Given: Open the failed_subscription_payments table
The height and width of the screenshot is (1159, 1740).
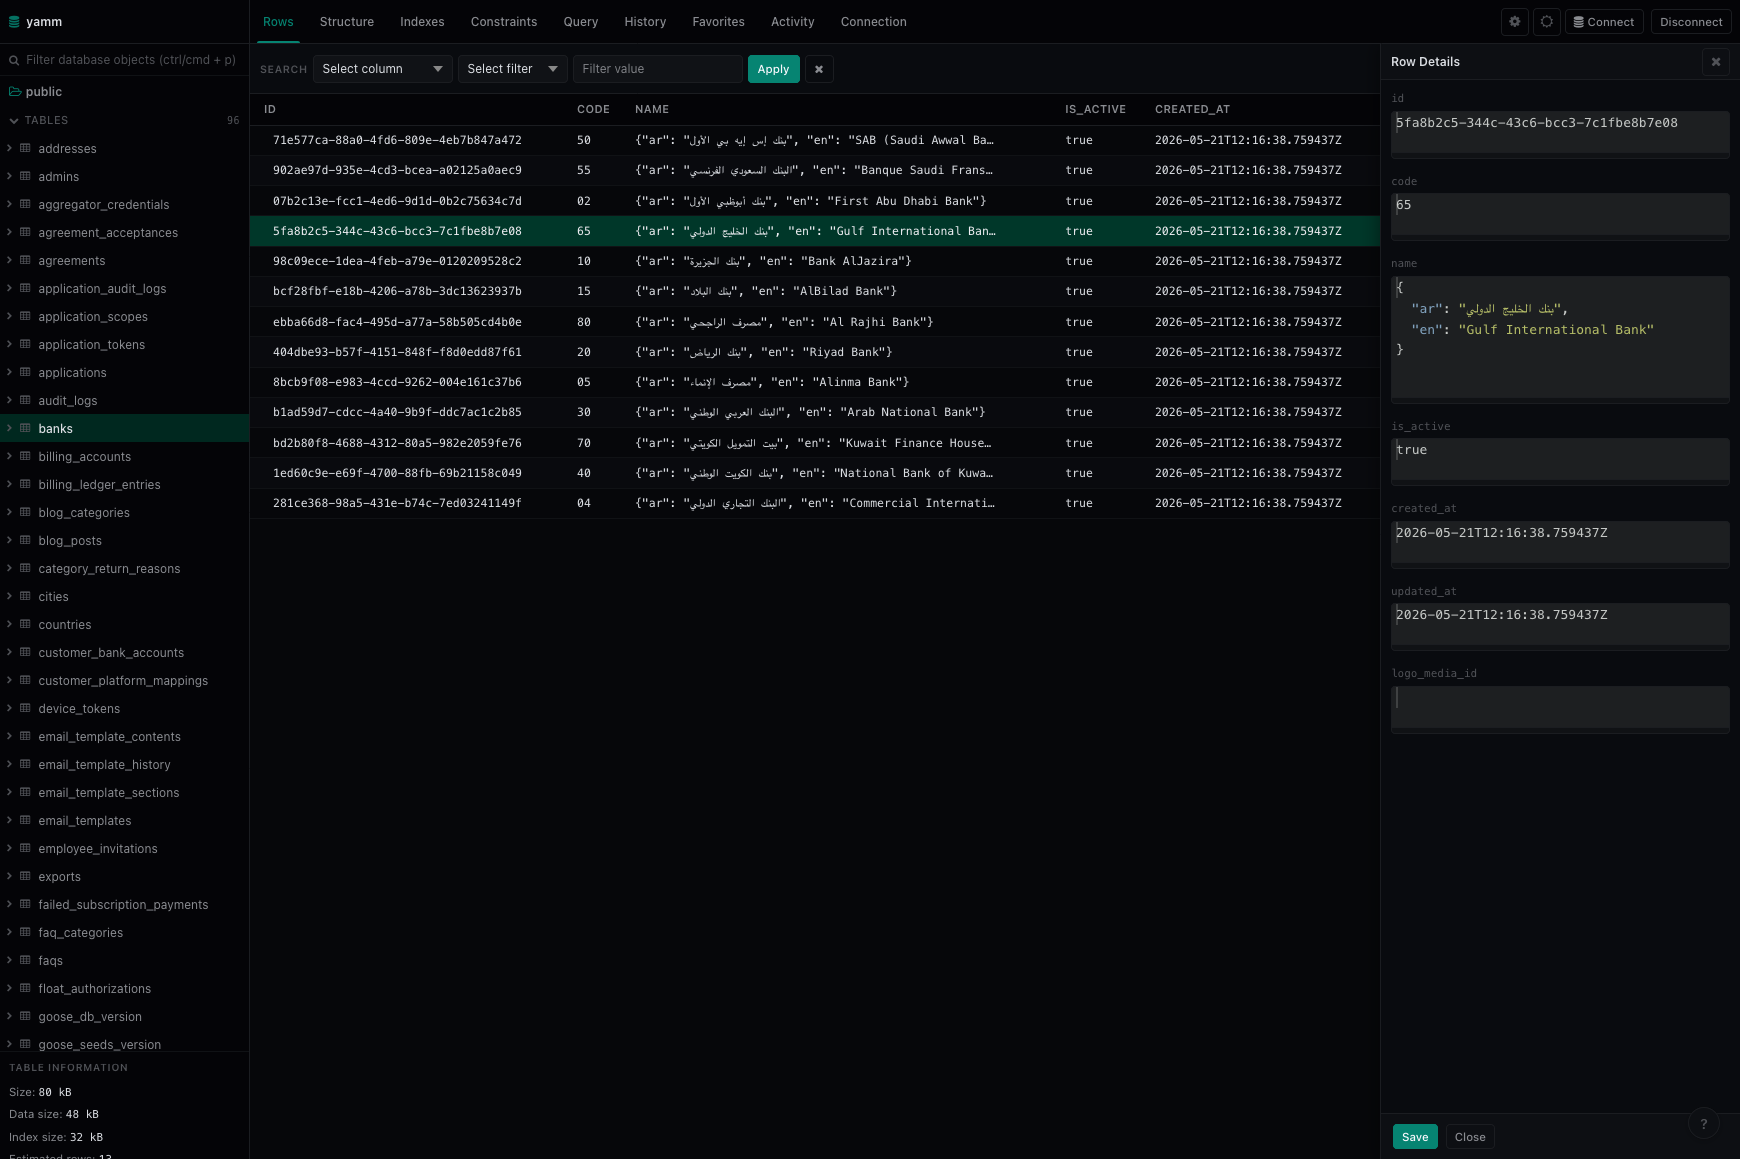Looking at the screenshot, I should (x=123, y=904).
